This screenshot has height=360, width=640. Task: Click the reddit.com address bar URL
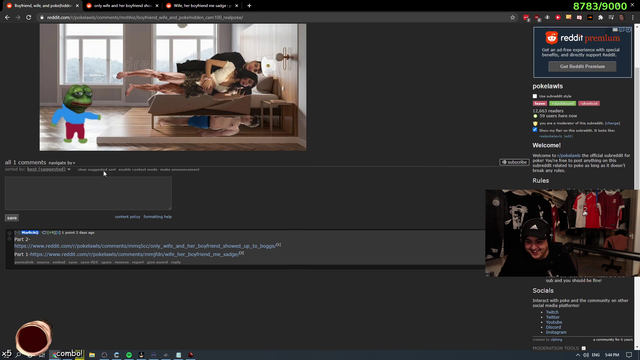(145, 18)
